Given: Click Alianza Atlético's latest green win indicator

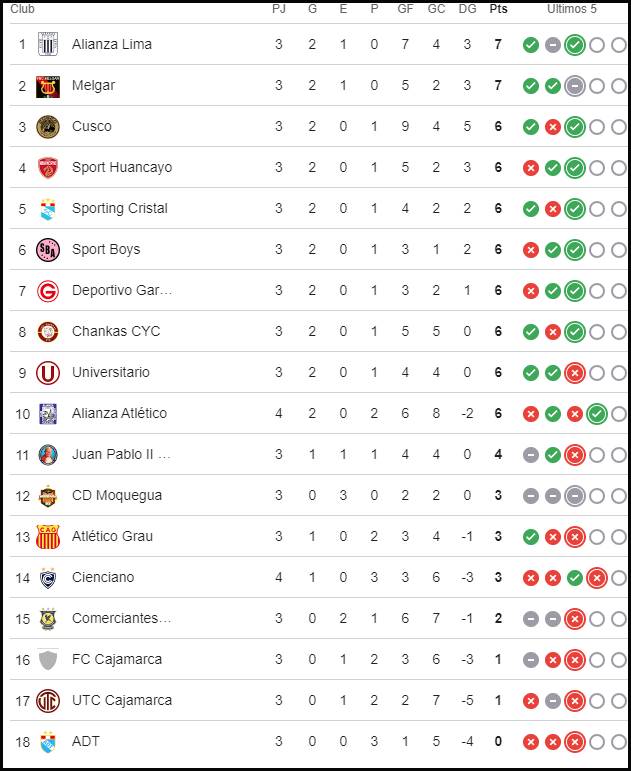Looking at the screenshot, I should pos(597,414).
